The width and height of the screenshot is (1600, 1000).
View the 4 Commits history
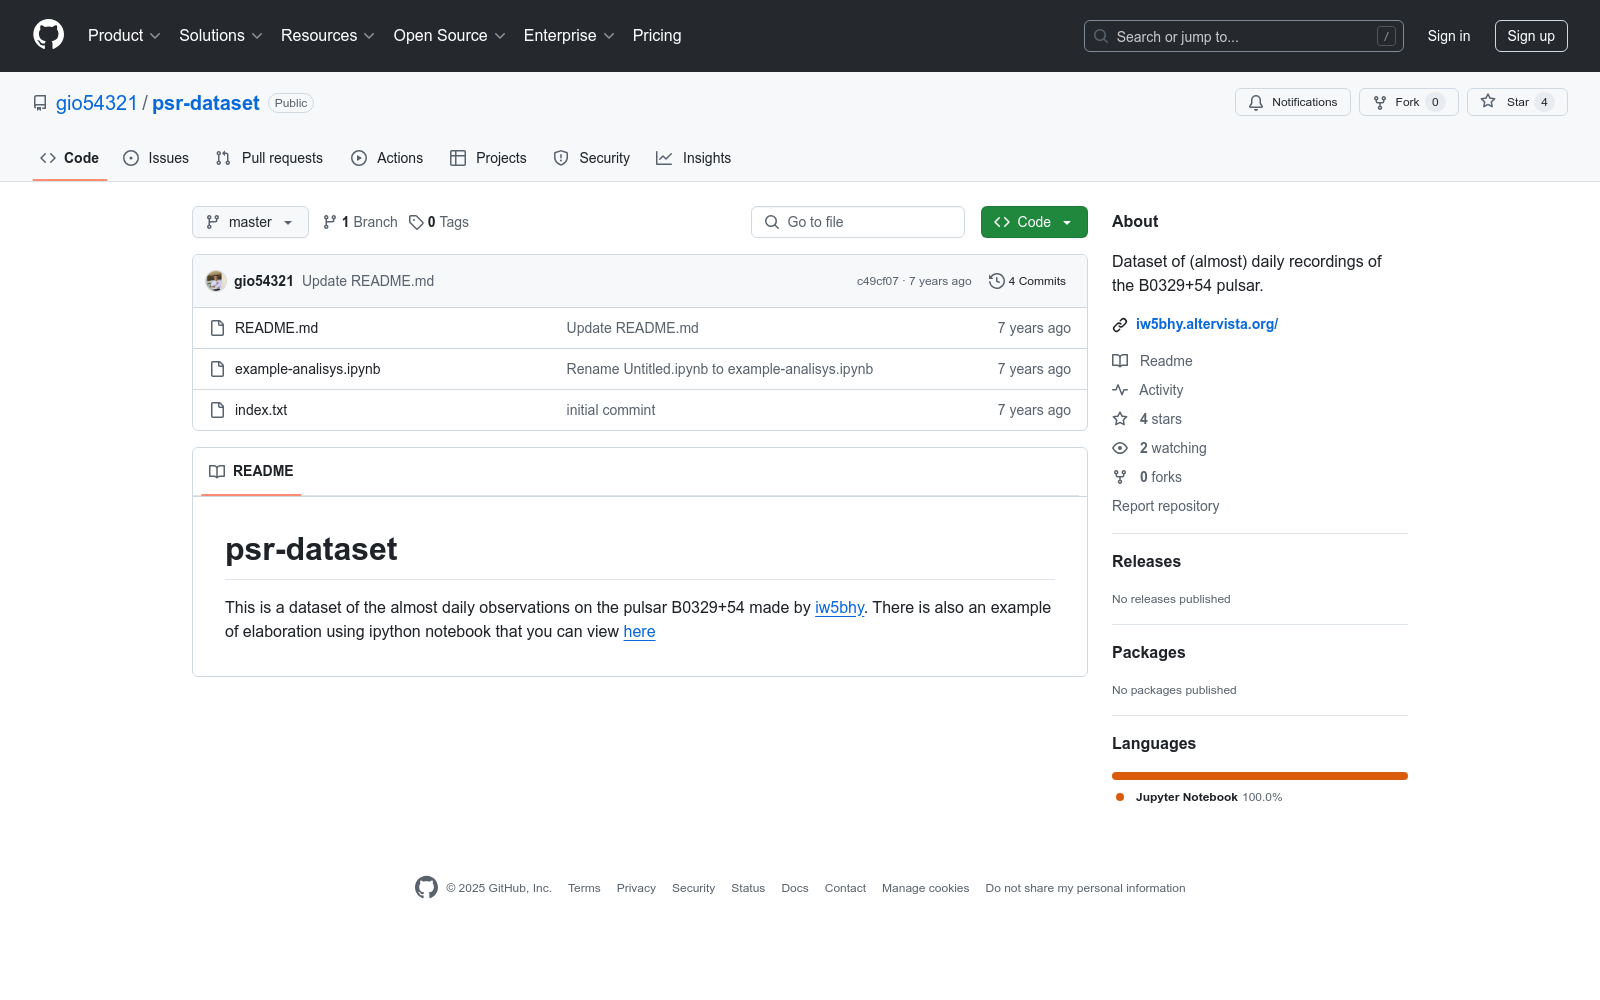click(x=1027, y=281)
